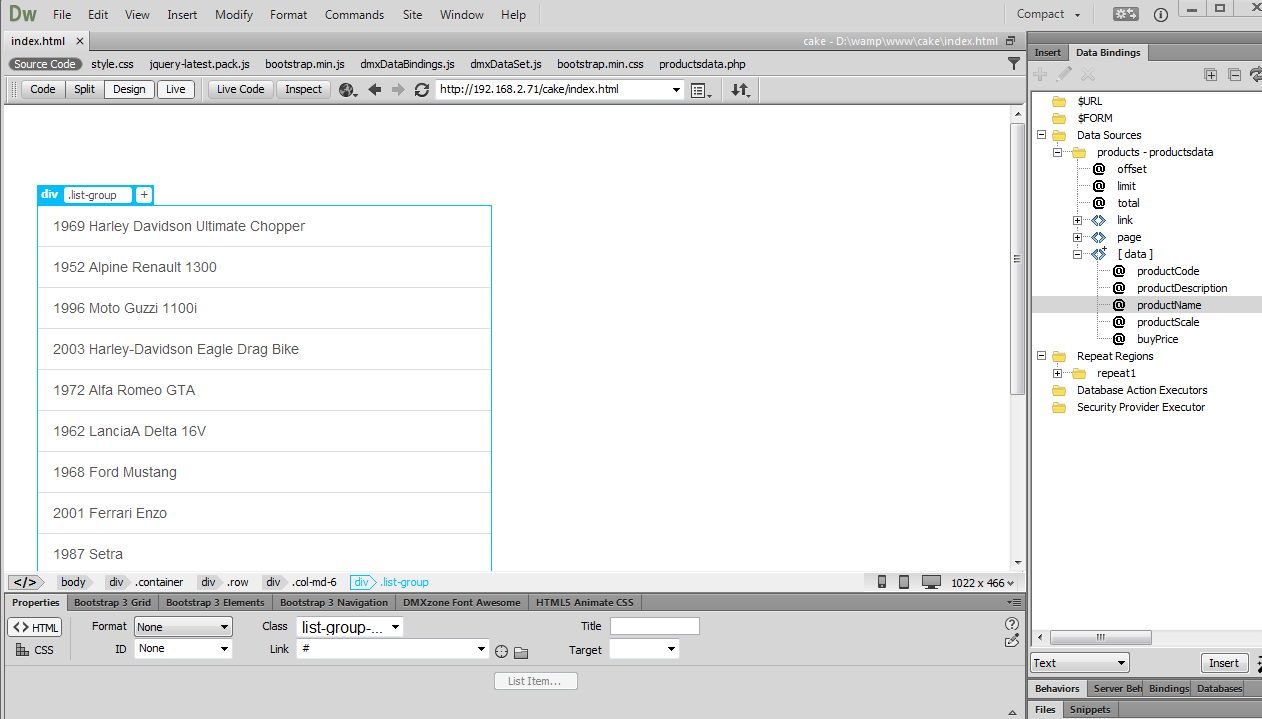
Task: Open the Class dropdown showing list-group
Action: click(350, 627)
